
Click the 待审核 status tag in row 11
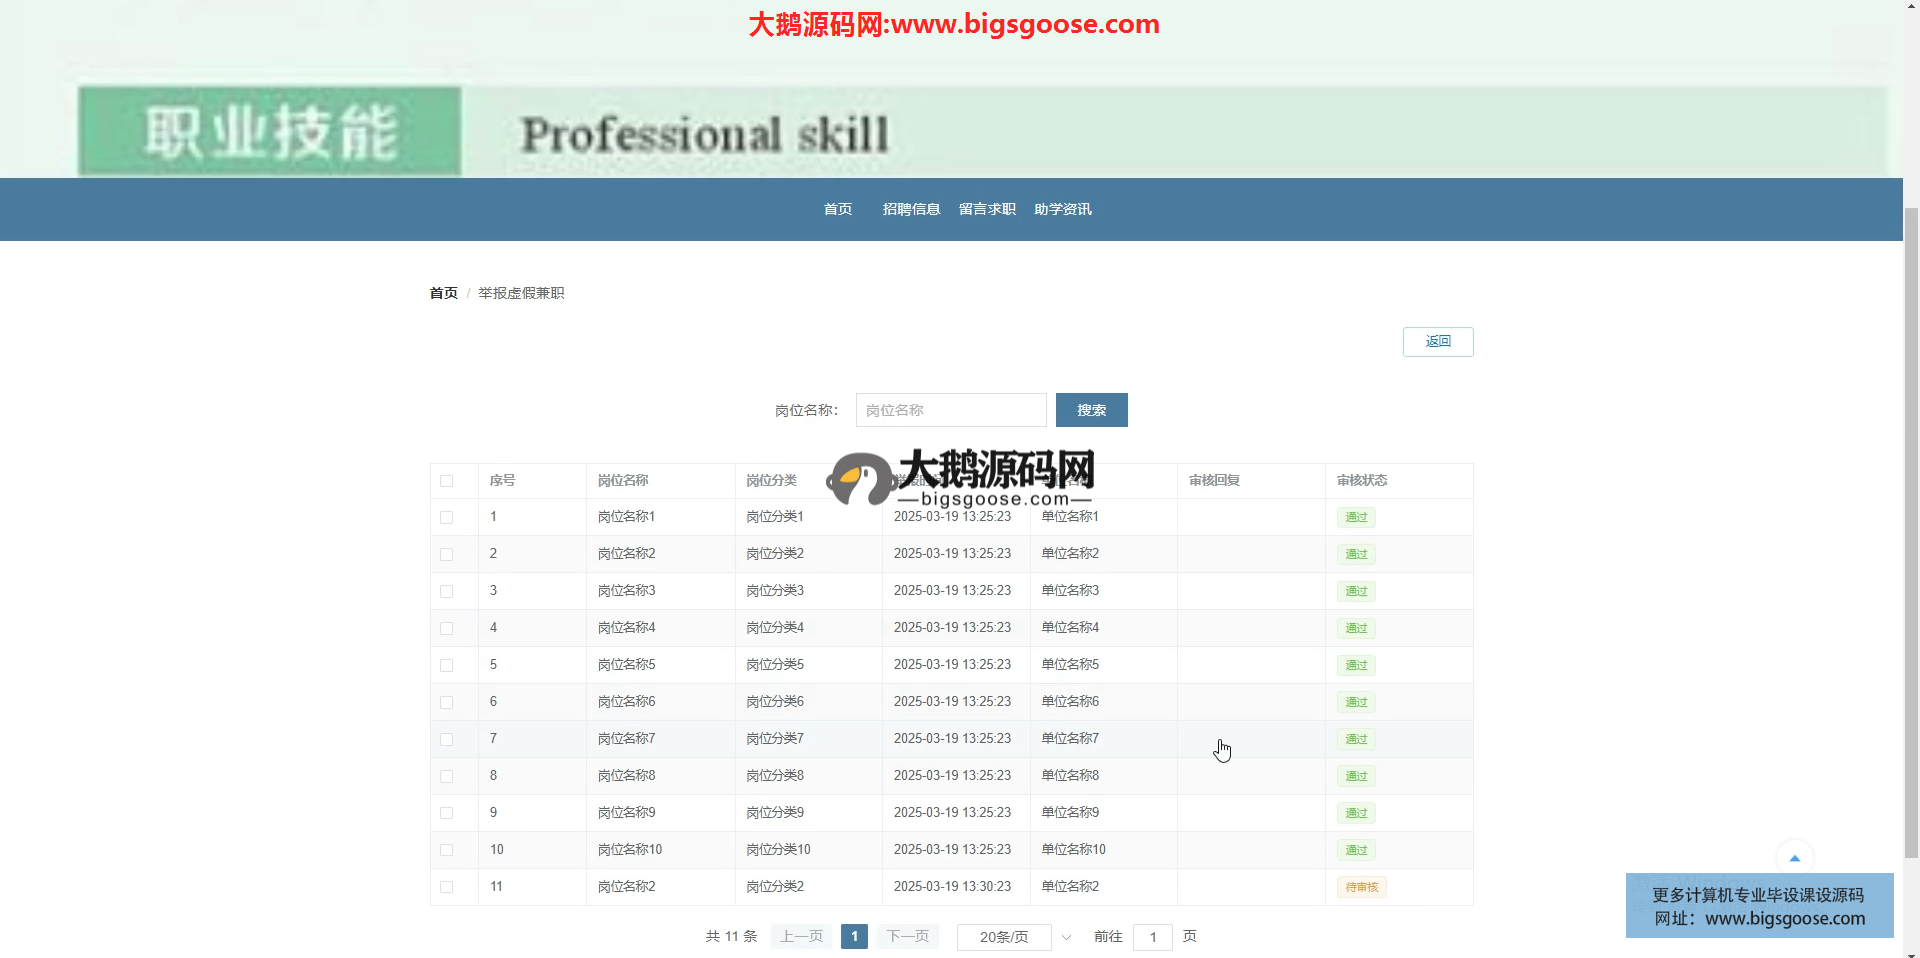coord(1361,888)
